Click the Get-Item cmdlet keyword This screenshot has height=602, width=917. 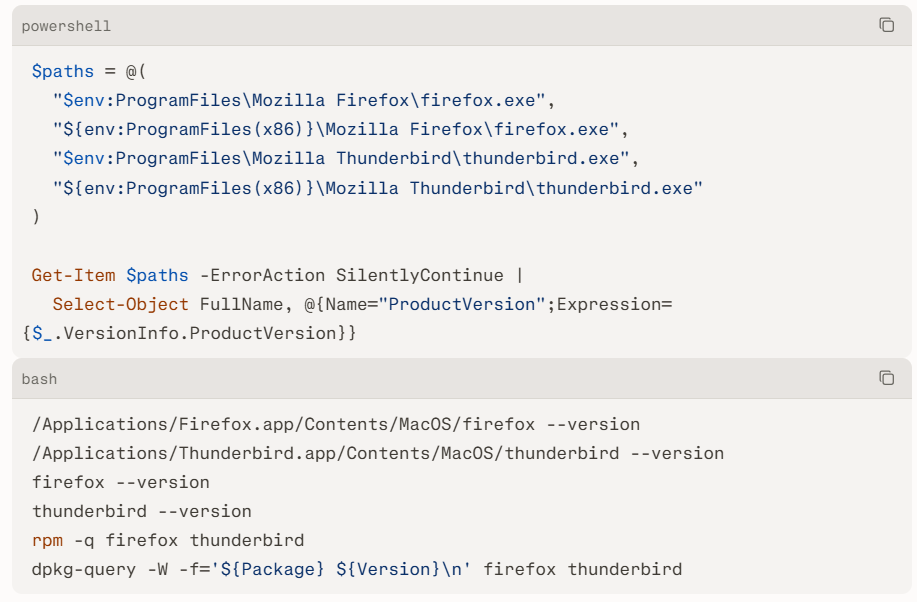[x=73, y=276]
